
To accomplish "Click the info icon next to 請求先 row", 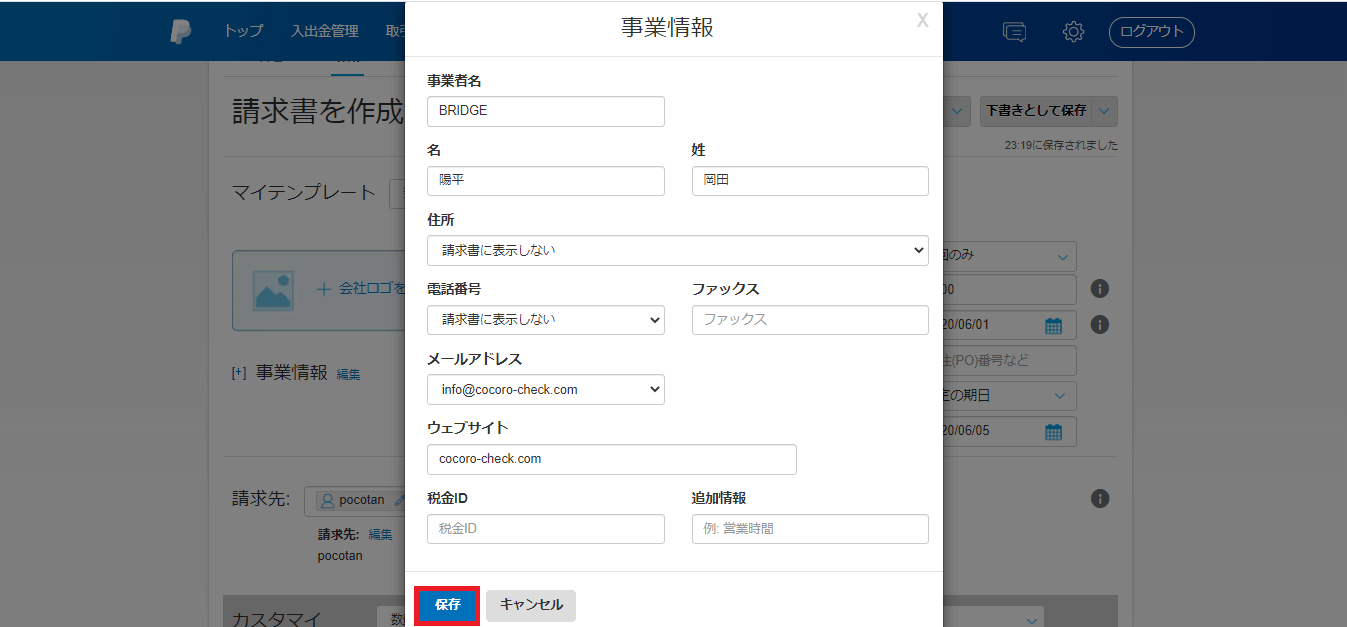I will (1100, 499).
